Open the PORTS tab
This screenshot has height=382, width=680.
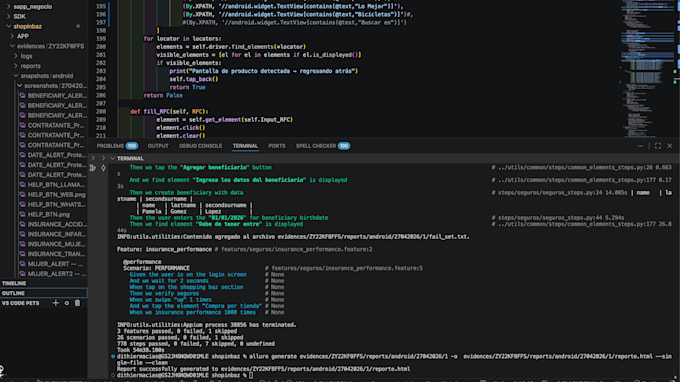pyautogui.click(x=277, y=146)
